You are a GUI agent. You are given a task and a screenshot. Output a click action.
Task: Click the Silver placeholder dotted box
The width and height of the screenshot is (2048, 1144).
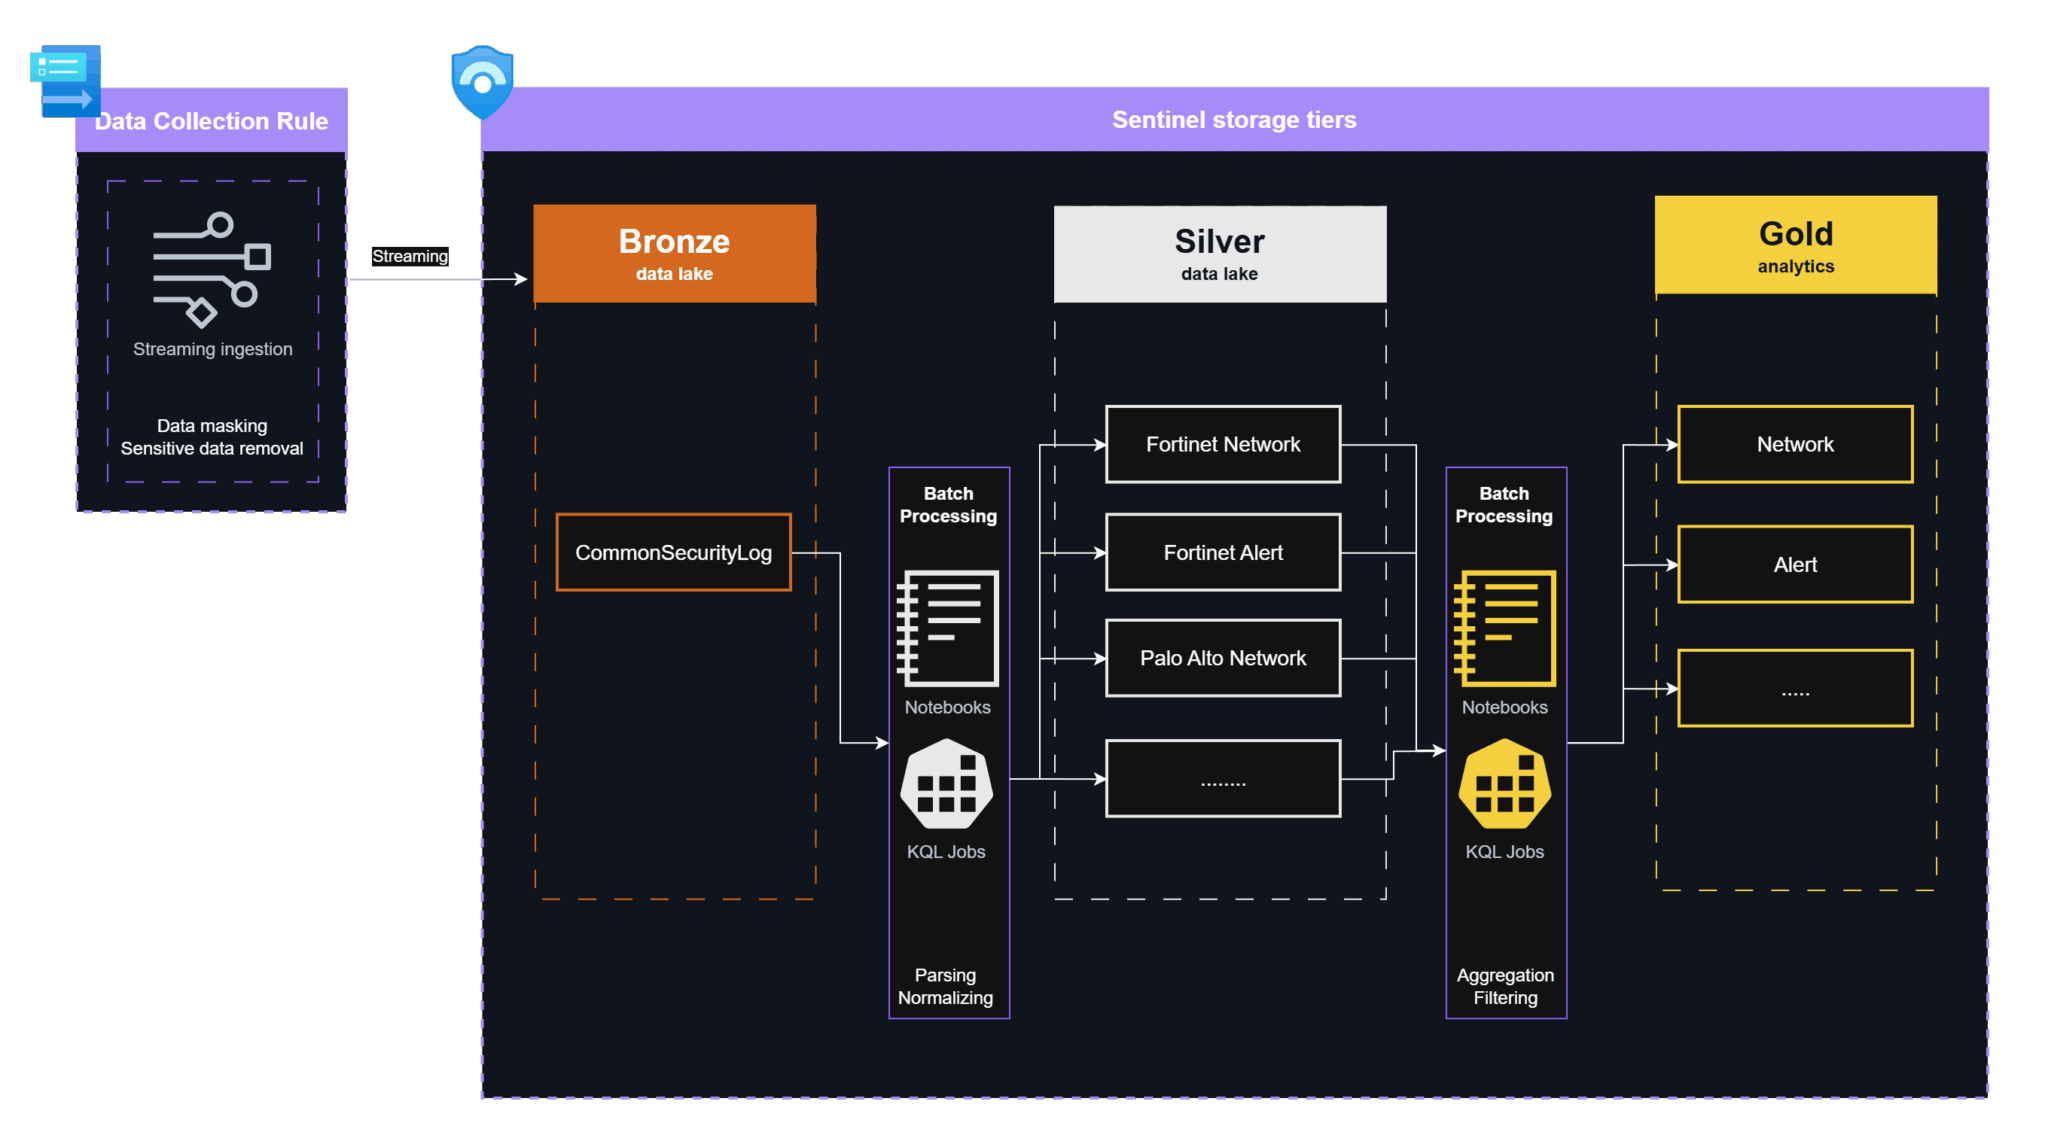tap(1223, 778)
